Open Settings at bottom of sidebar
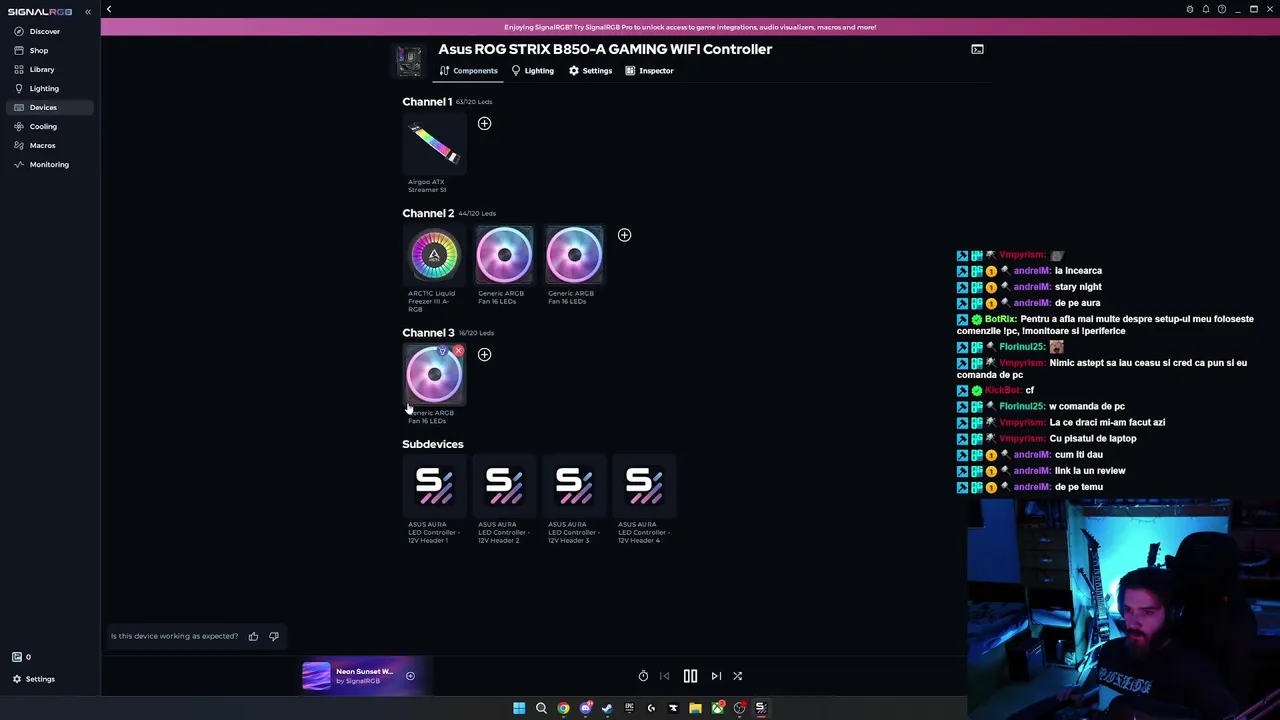This screenshot has width=1280, height=720. click(x=40, y=679)
